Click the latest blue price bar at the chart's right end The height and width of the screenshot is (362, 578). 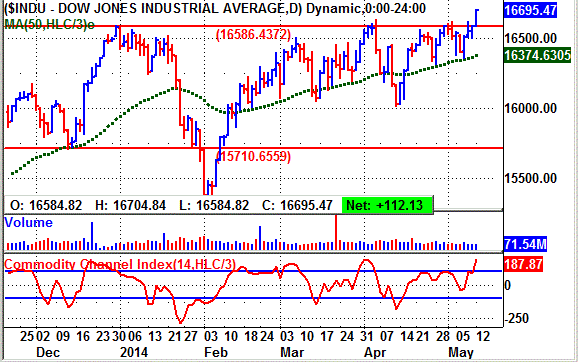[x=476, y=18]
